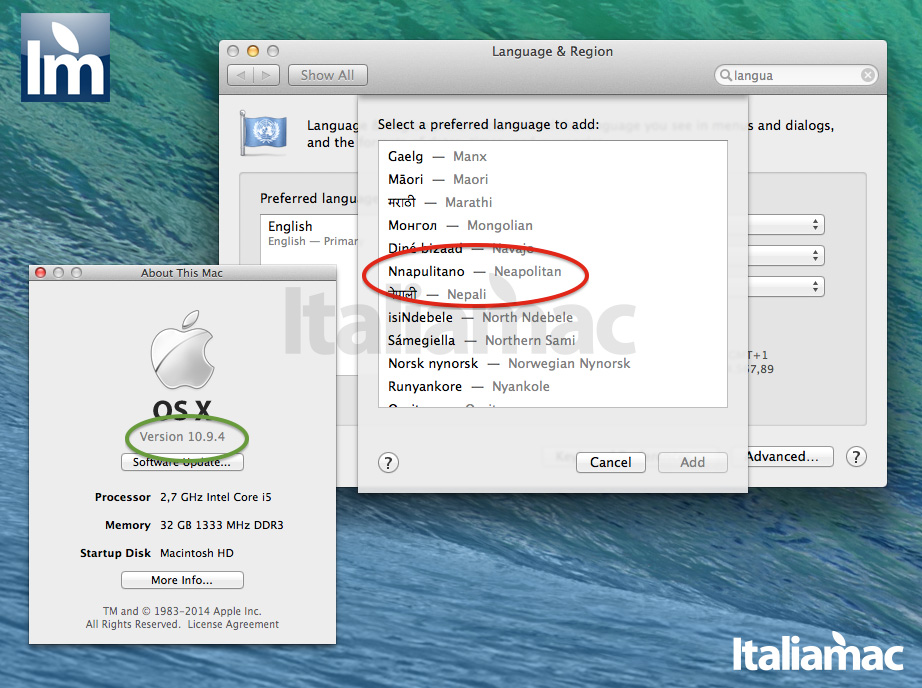The width and height of the screenshot is (922, 688).
Task: Select "isiNdebele — North Ndebele" row
Action: [553, 317]
